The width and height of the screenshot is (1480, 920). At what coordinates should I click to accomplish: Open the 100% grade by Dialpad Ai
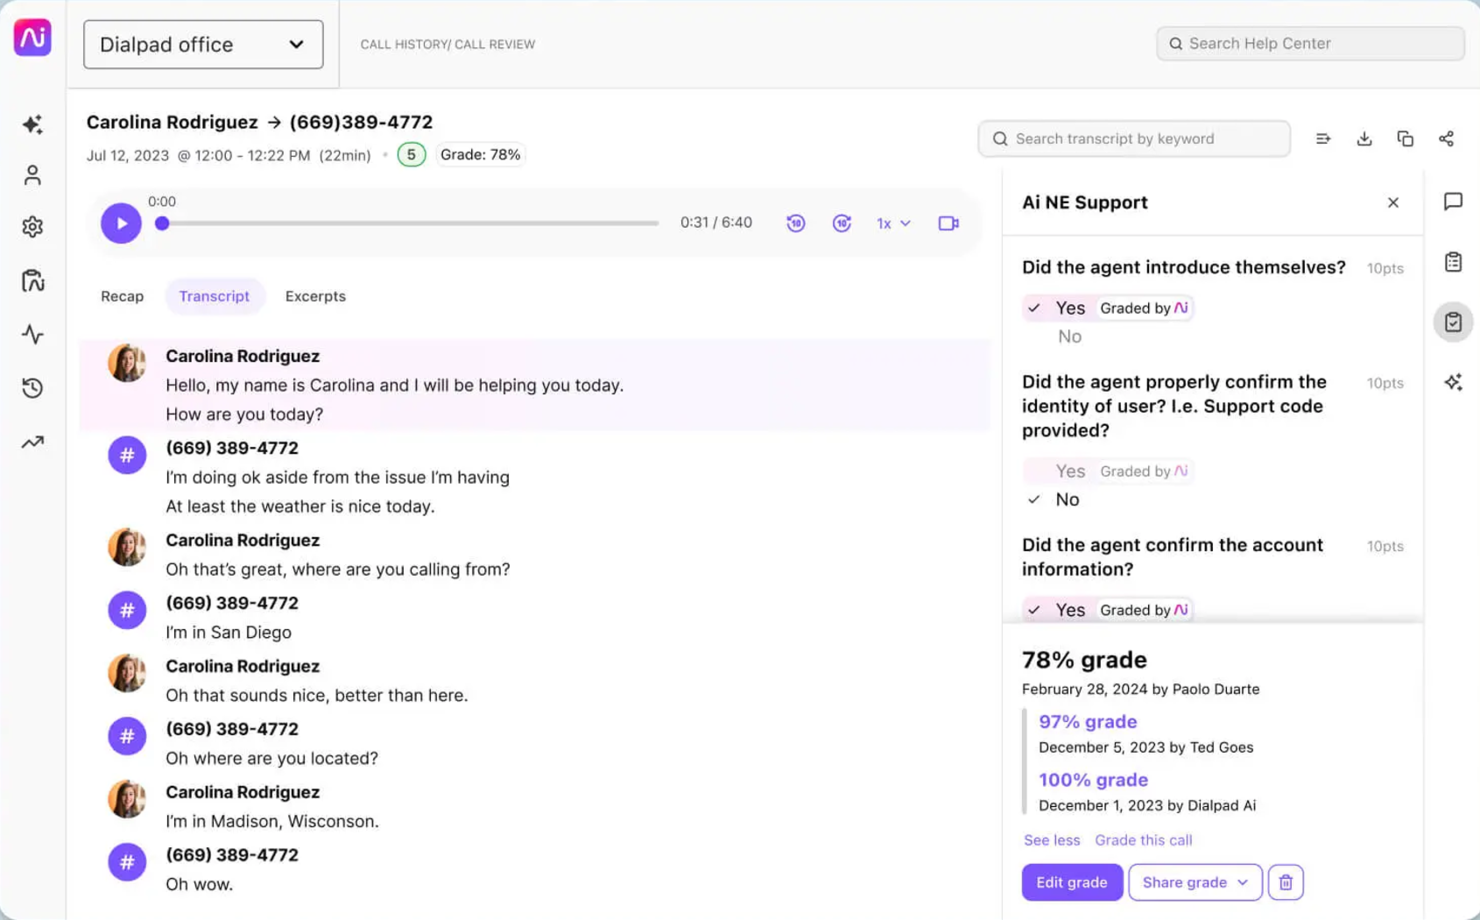pos(1093,780)
